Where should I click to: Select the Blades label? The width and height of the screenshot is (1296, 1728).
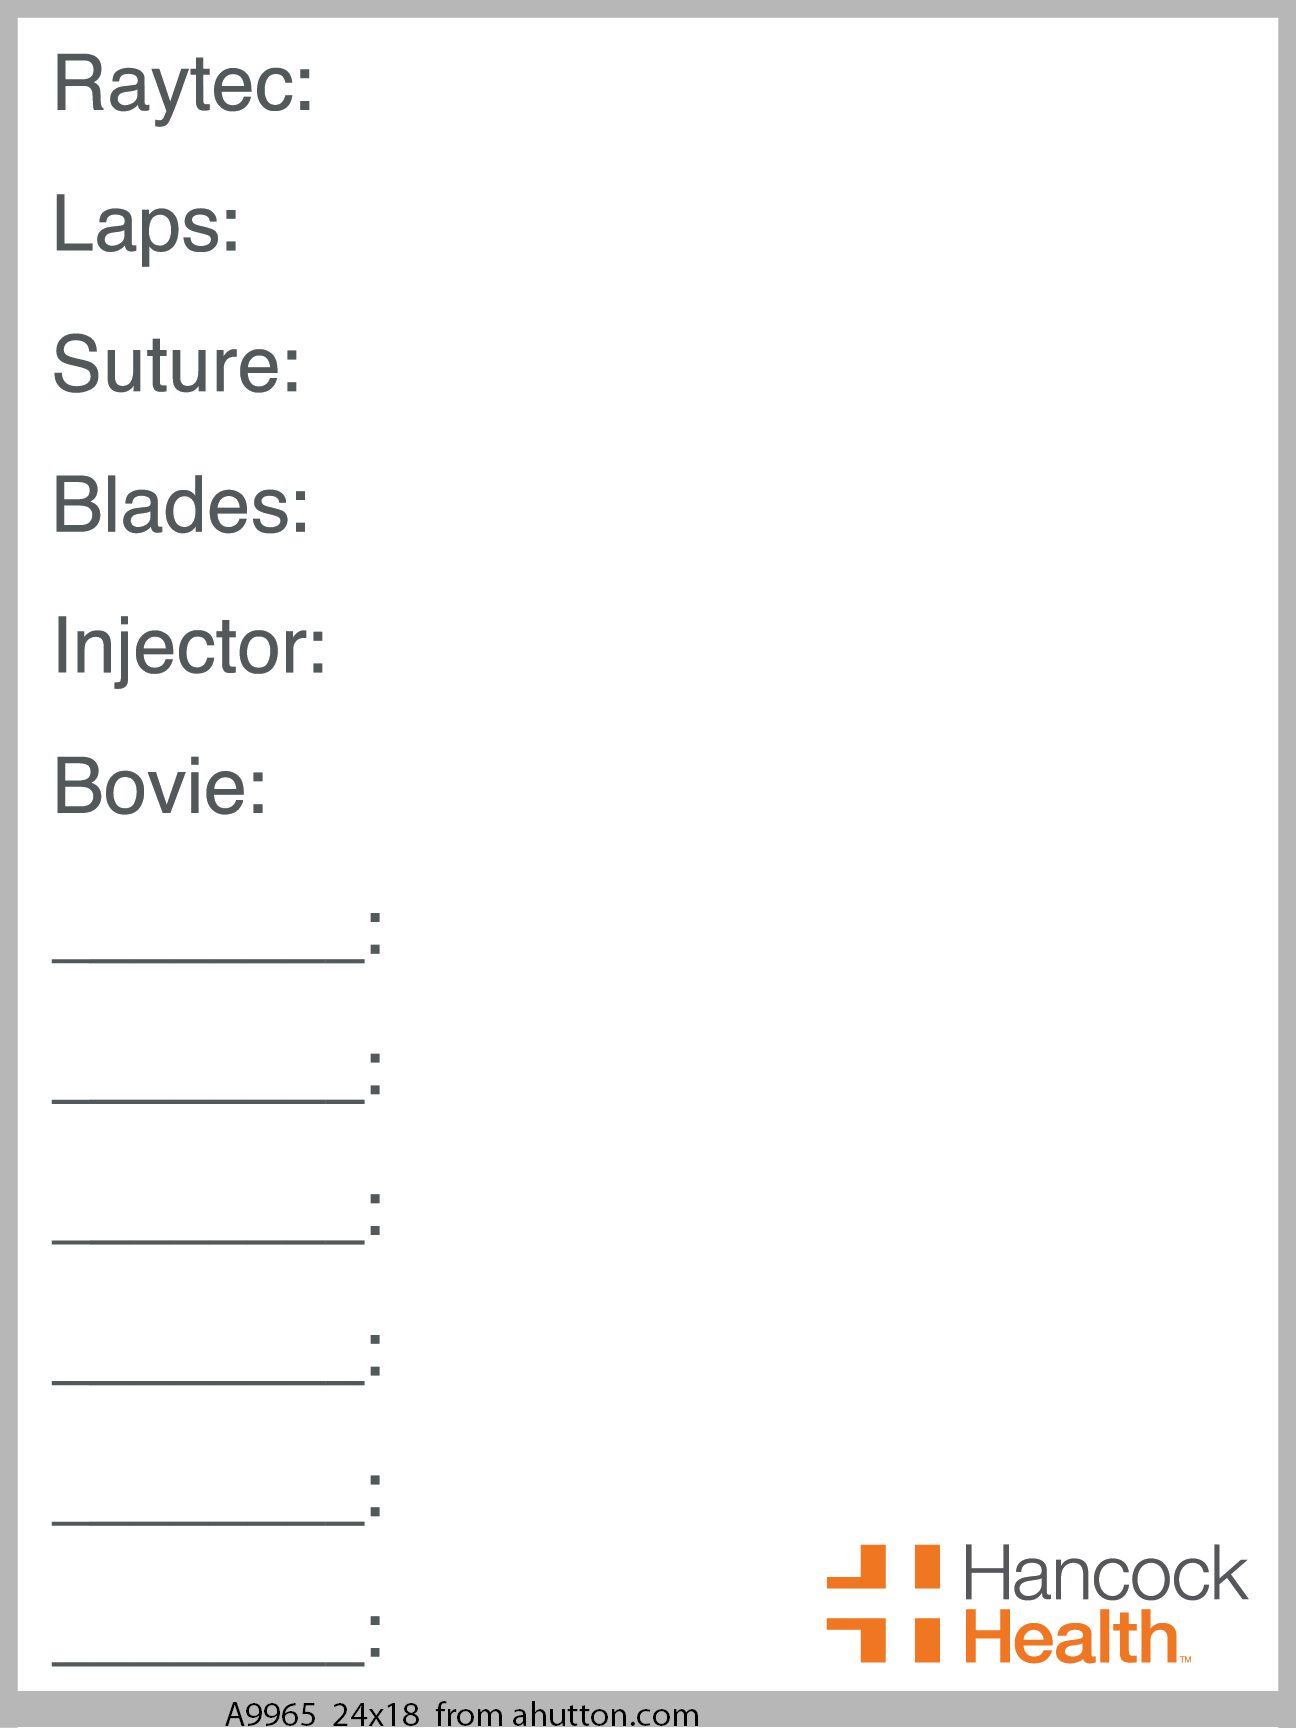pos(181,505)
